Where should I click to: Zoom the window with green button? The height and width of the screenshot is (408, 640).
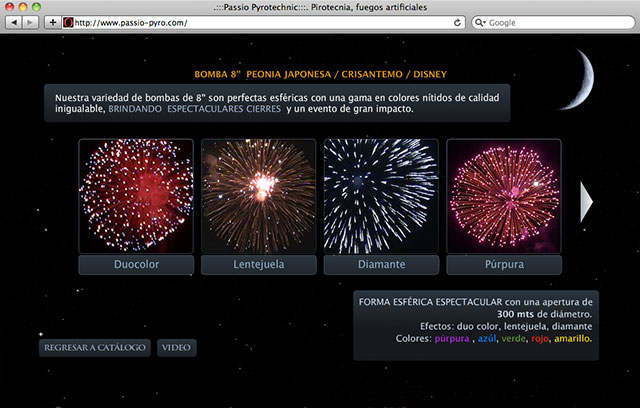[x=37, y=7]
